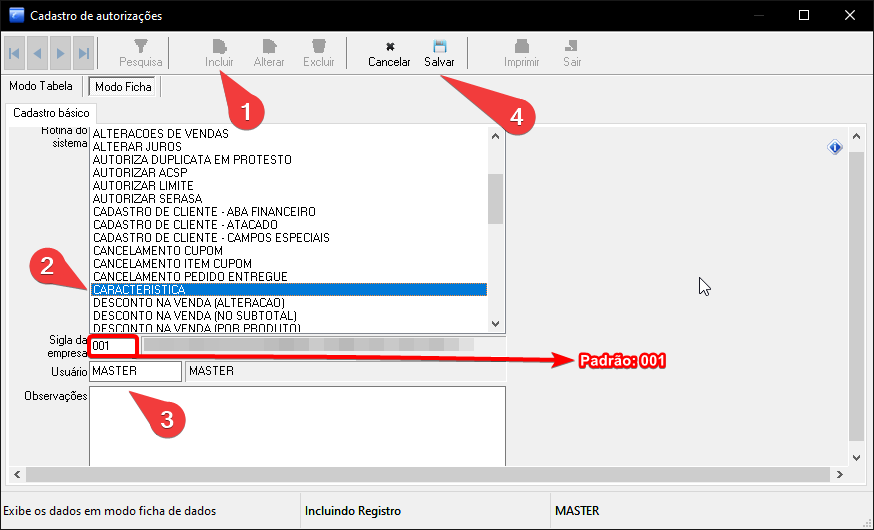Click the Sair exit icon
Screen dimensions: 874x530
point(571,47)
